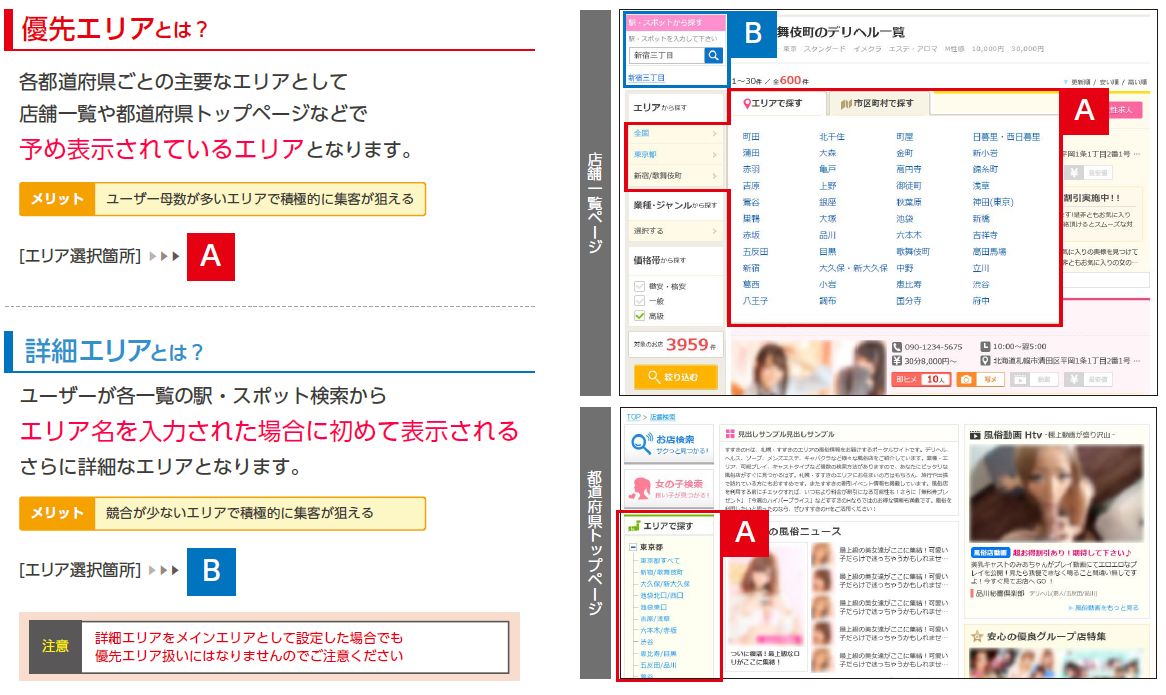Screen dimensions: 1166x695
Task: Collapse the 東京都 tree in エリアで探す panel
Action: 633,547
